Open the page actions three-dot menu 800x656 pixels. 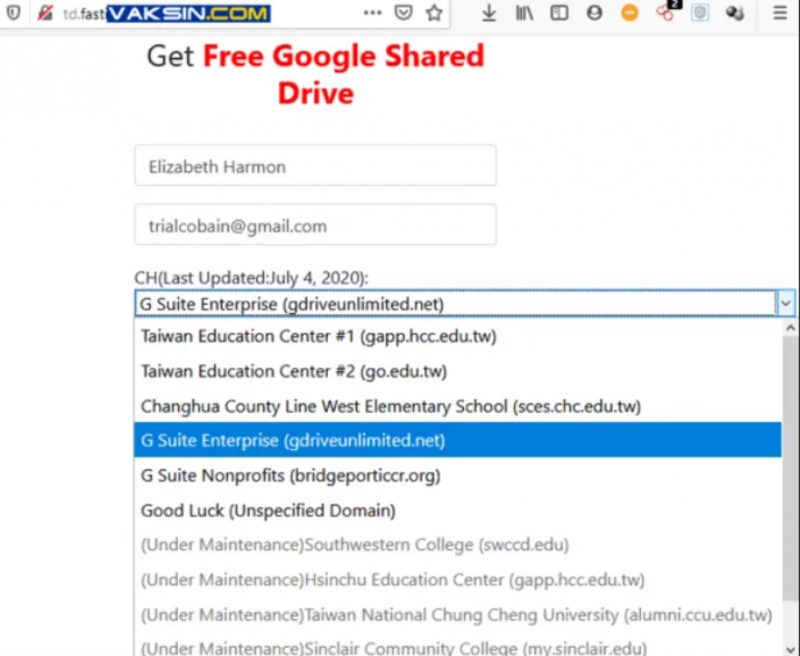(372, 13)
